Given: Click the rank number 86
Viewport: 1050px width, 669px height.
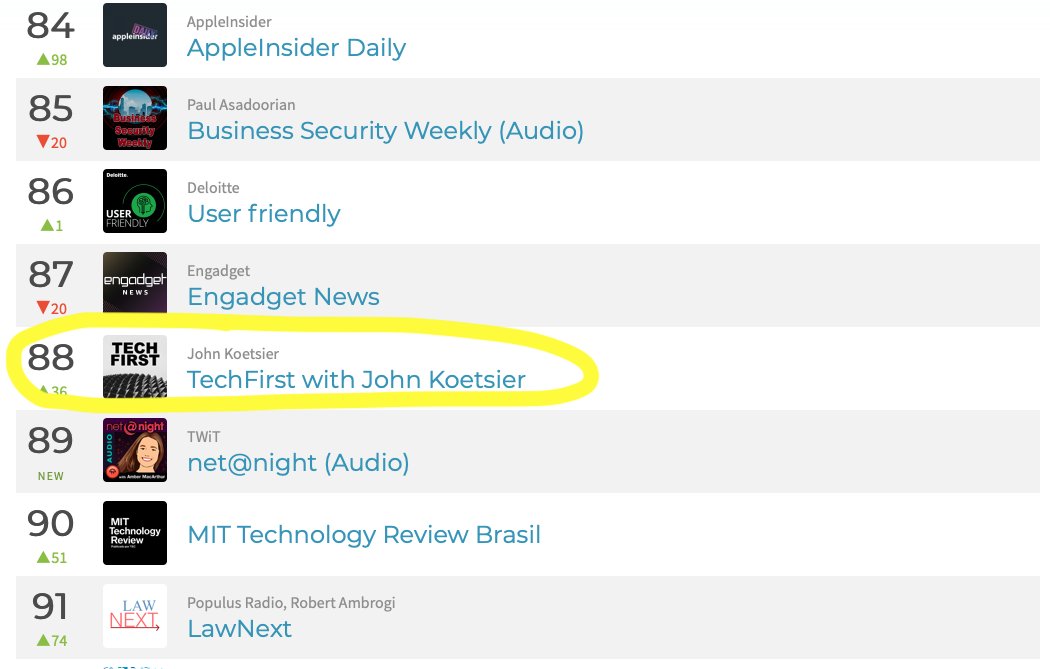Looking at the screenshot, I should coord(51,192).
